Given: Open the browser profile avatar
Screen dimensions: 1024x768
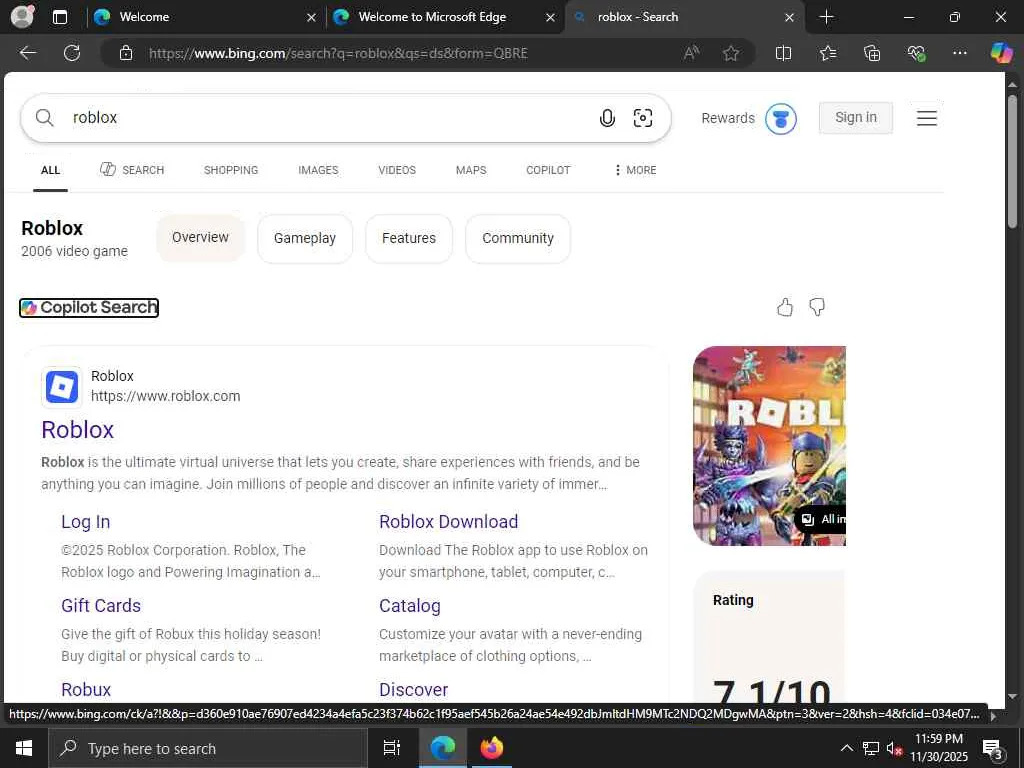Looking at the screenshot, I should click(x=22, y=16).
